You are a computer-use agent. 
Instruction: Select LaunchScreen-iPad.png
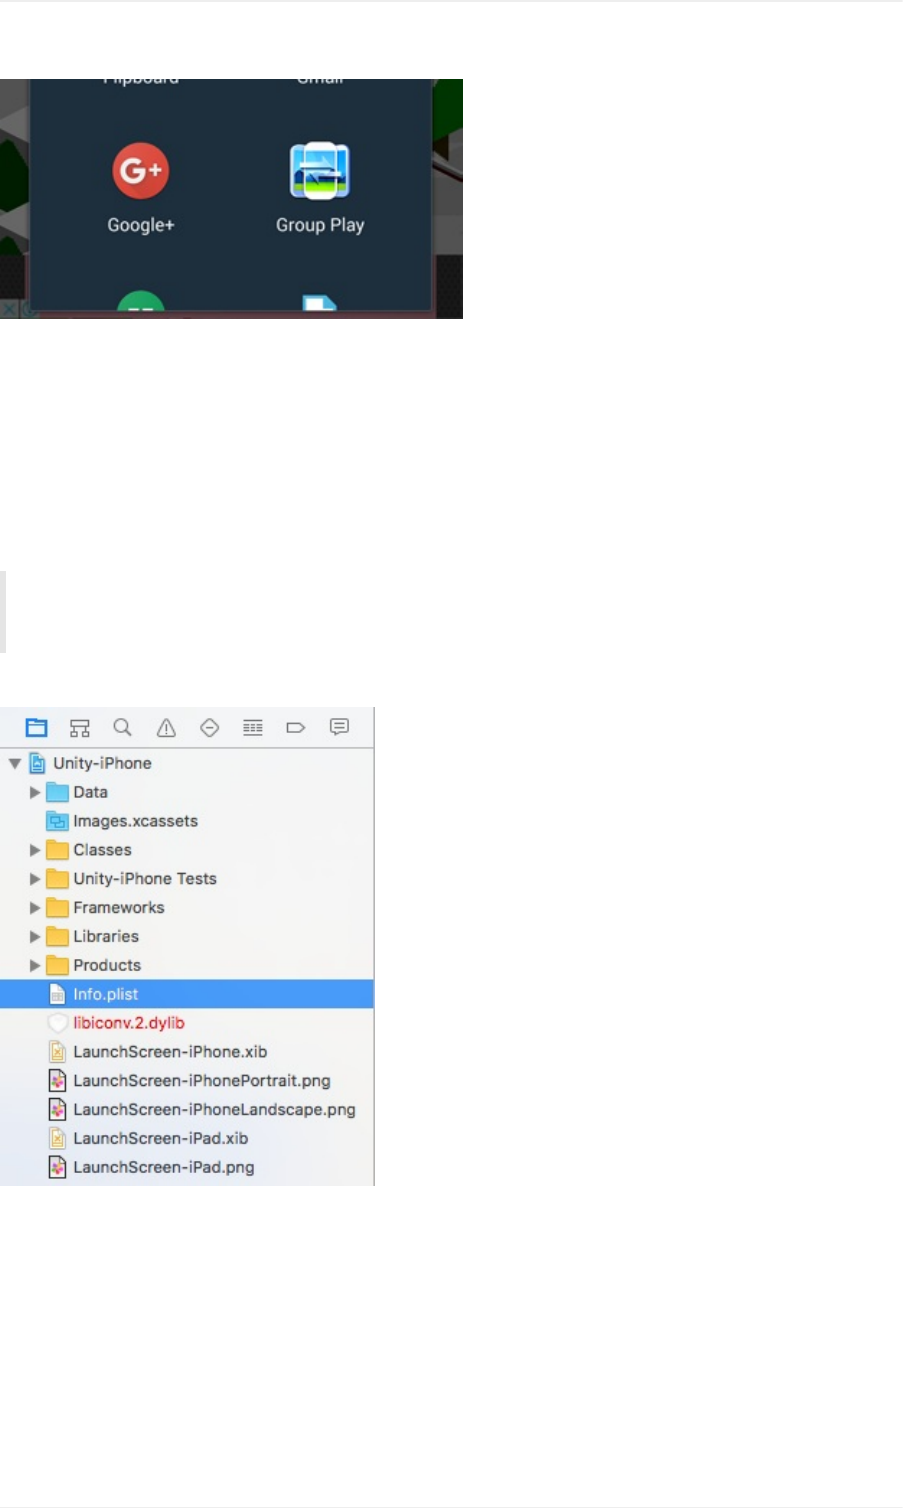coord(187,1168)
